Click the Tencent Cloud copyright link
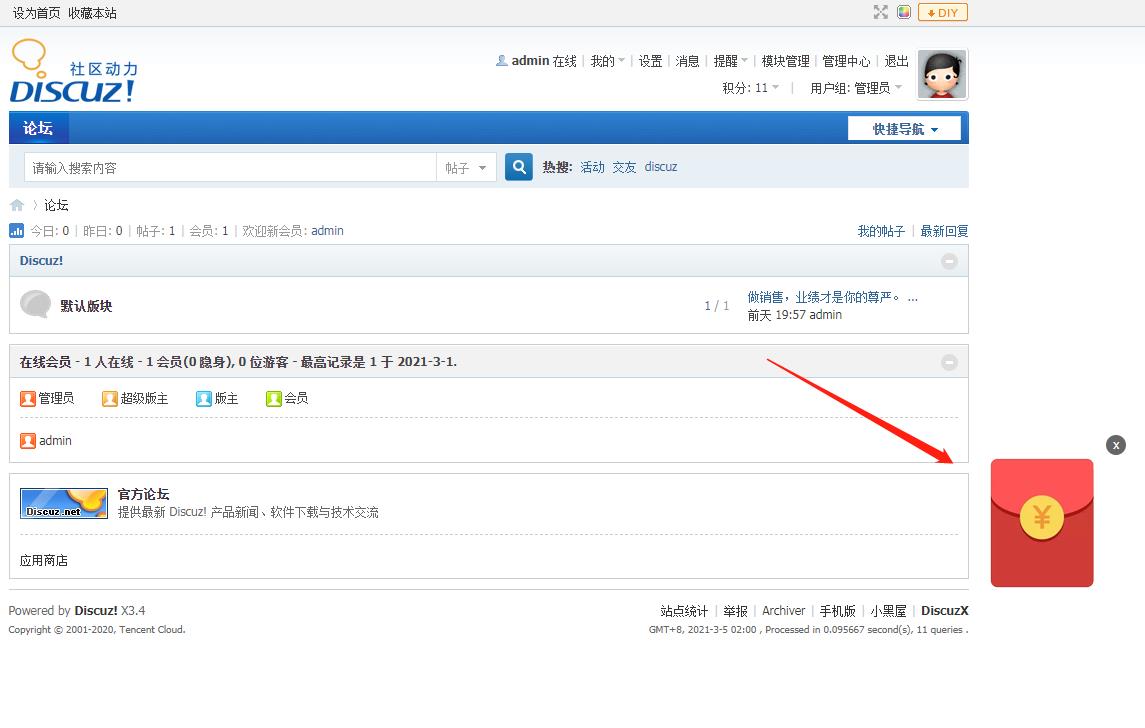The width and height of the screenshot is (1145, 728). pyautogui.click(x=151, y=629)
